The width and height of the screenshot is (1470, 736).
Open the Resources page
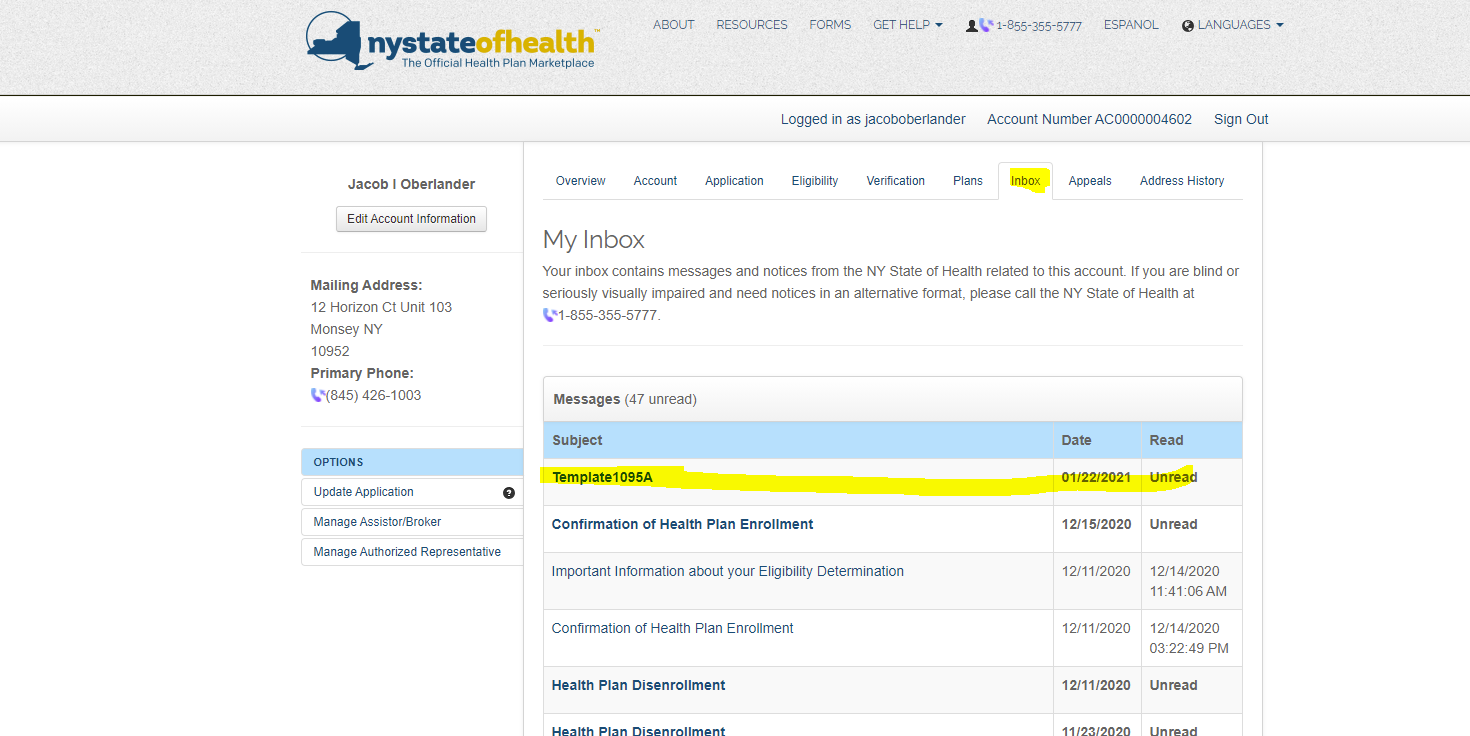pos(752,25)
